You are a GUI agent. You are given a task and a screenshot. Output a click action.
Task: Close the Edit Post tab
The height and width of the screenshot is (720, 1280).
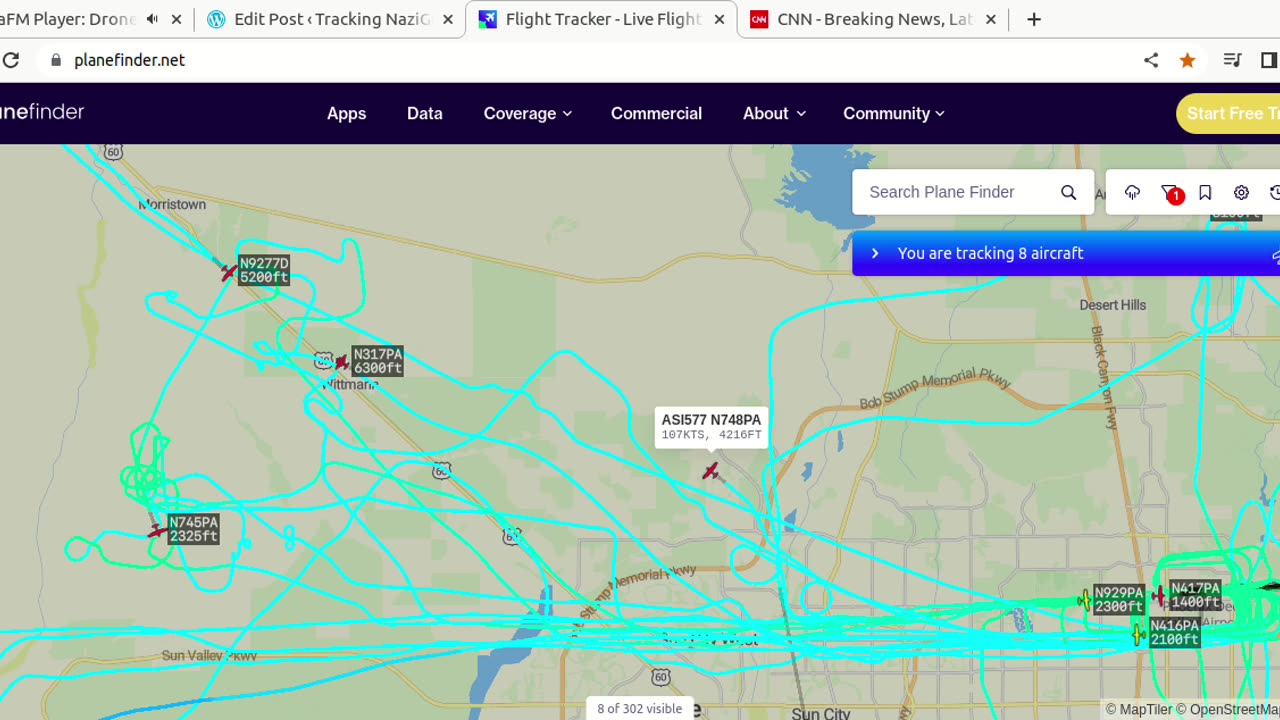pos(447,19)
